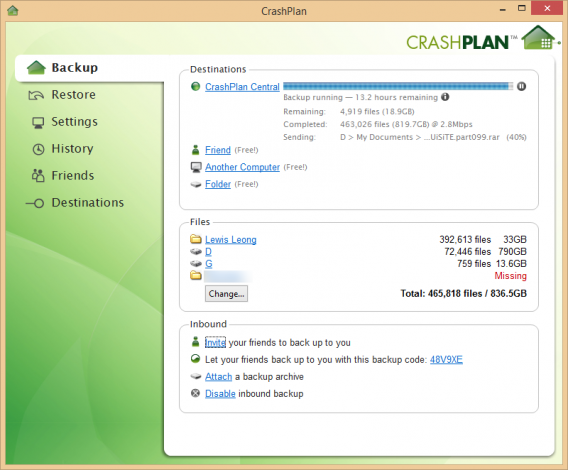The image size is (568, 470).
Task: Go to the History tab
Action: pos(72,149)
